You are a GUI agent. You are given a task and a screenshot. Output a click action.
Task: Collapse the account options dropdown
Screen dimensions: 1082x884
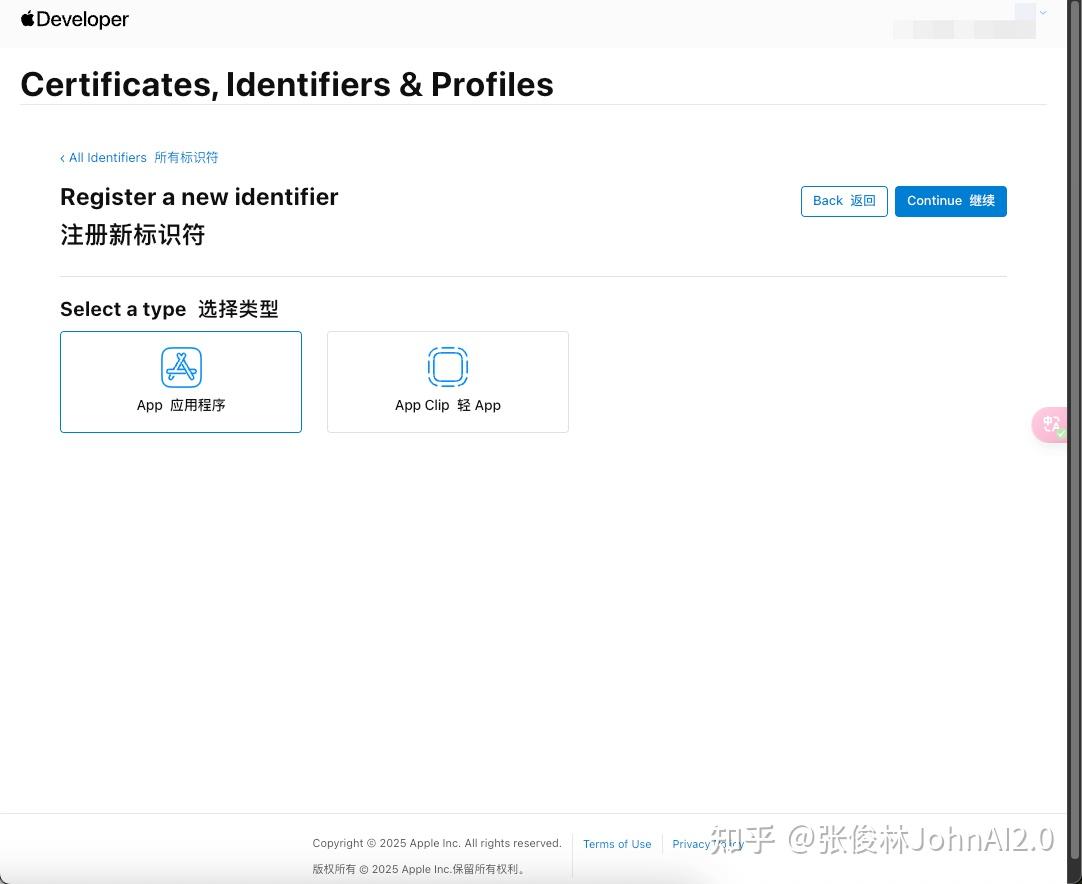click(1043, 13)
